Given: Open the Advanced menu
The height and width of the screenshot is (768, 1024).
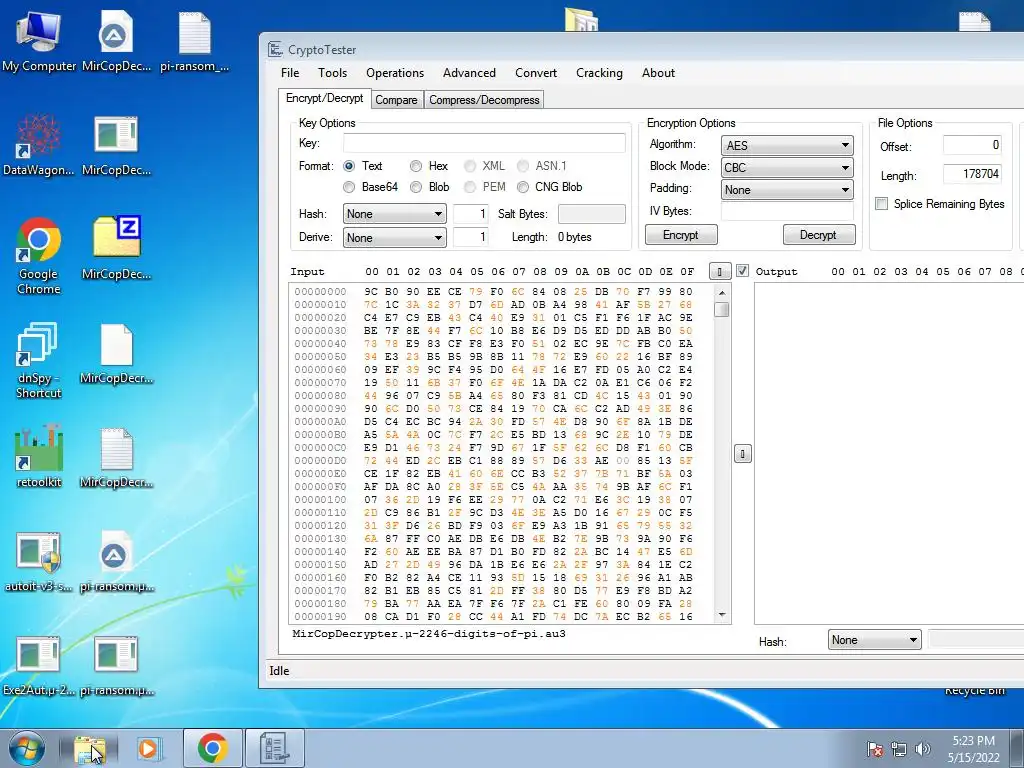Looking at the screenshot, I should pos(469,72).
